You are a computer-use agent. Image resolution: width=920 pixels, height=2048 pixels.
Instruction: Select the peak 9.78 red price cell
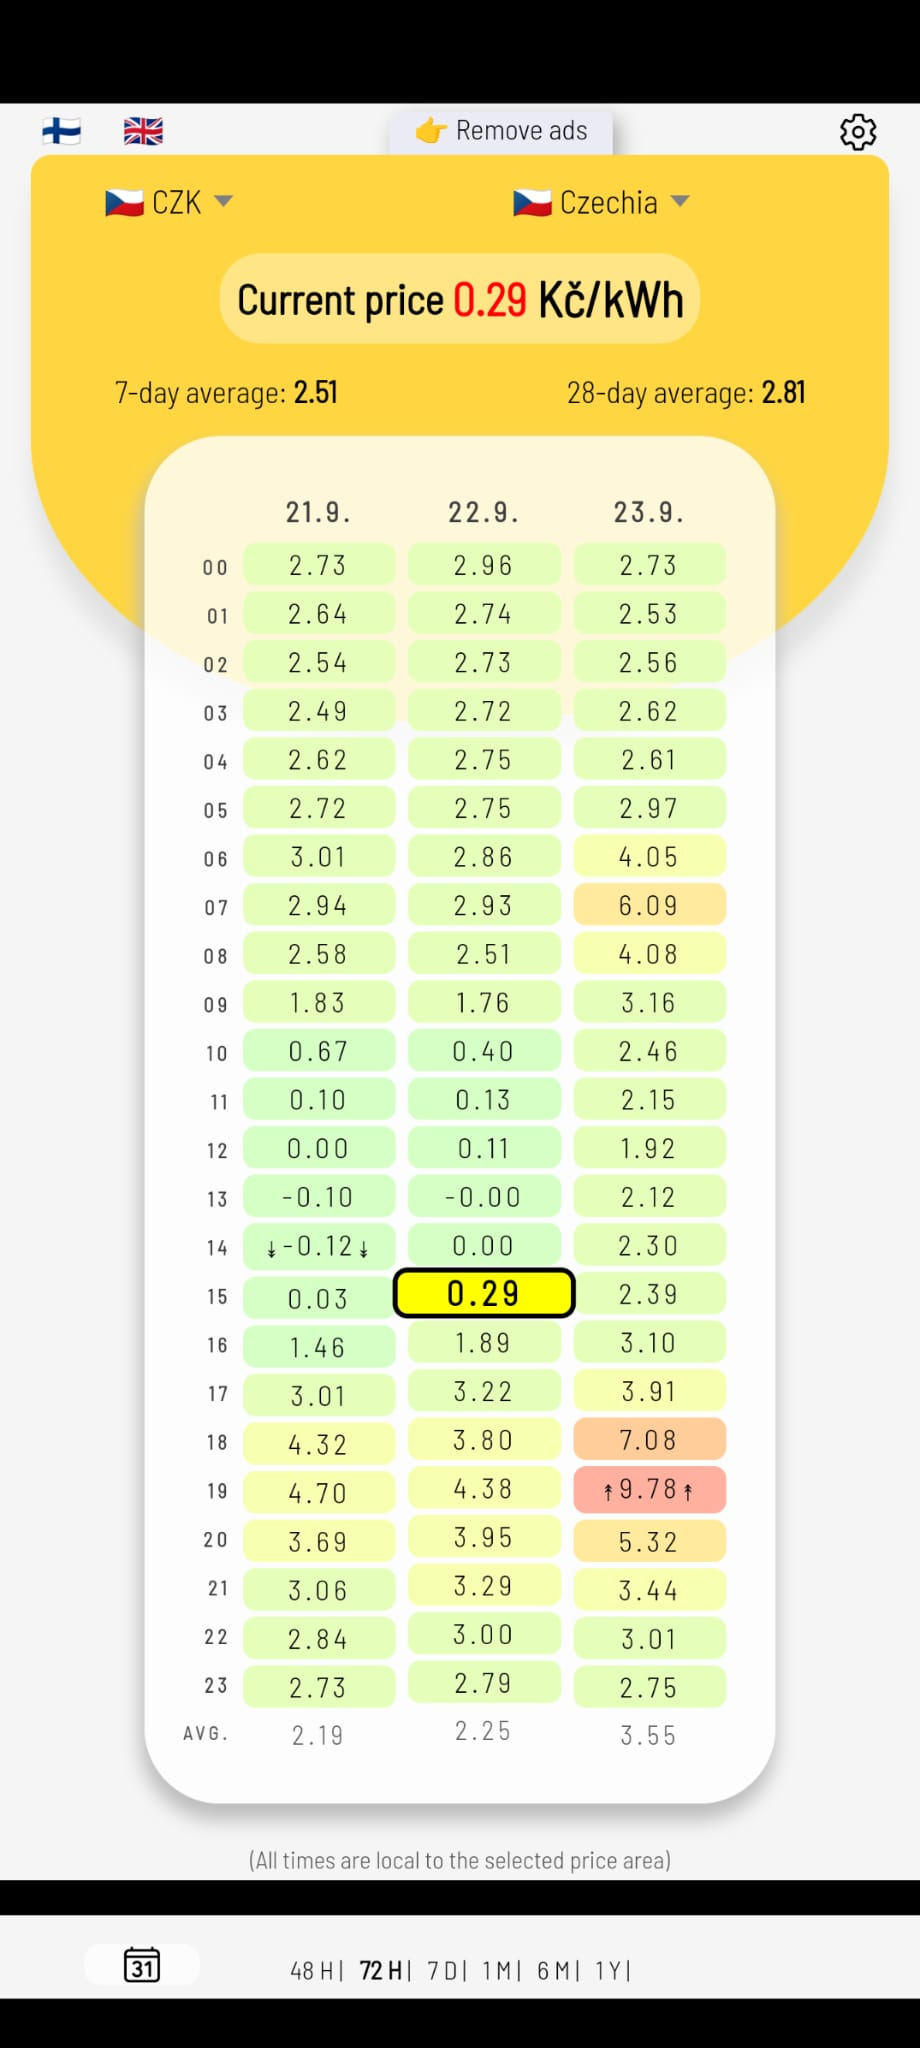click(x=649, y=1490)
